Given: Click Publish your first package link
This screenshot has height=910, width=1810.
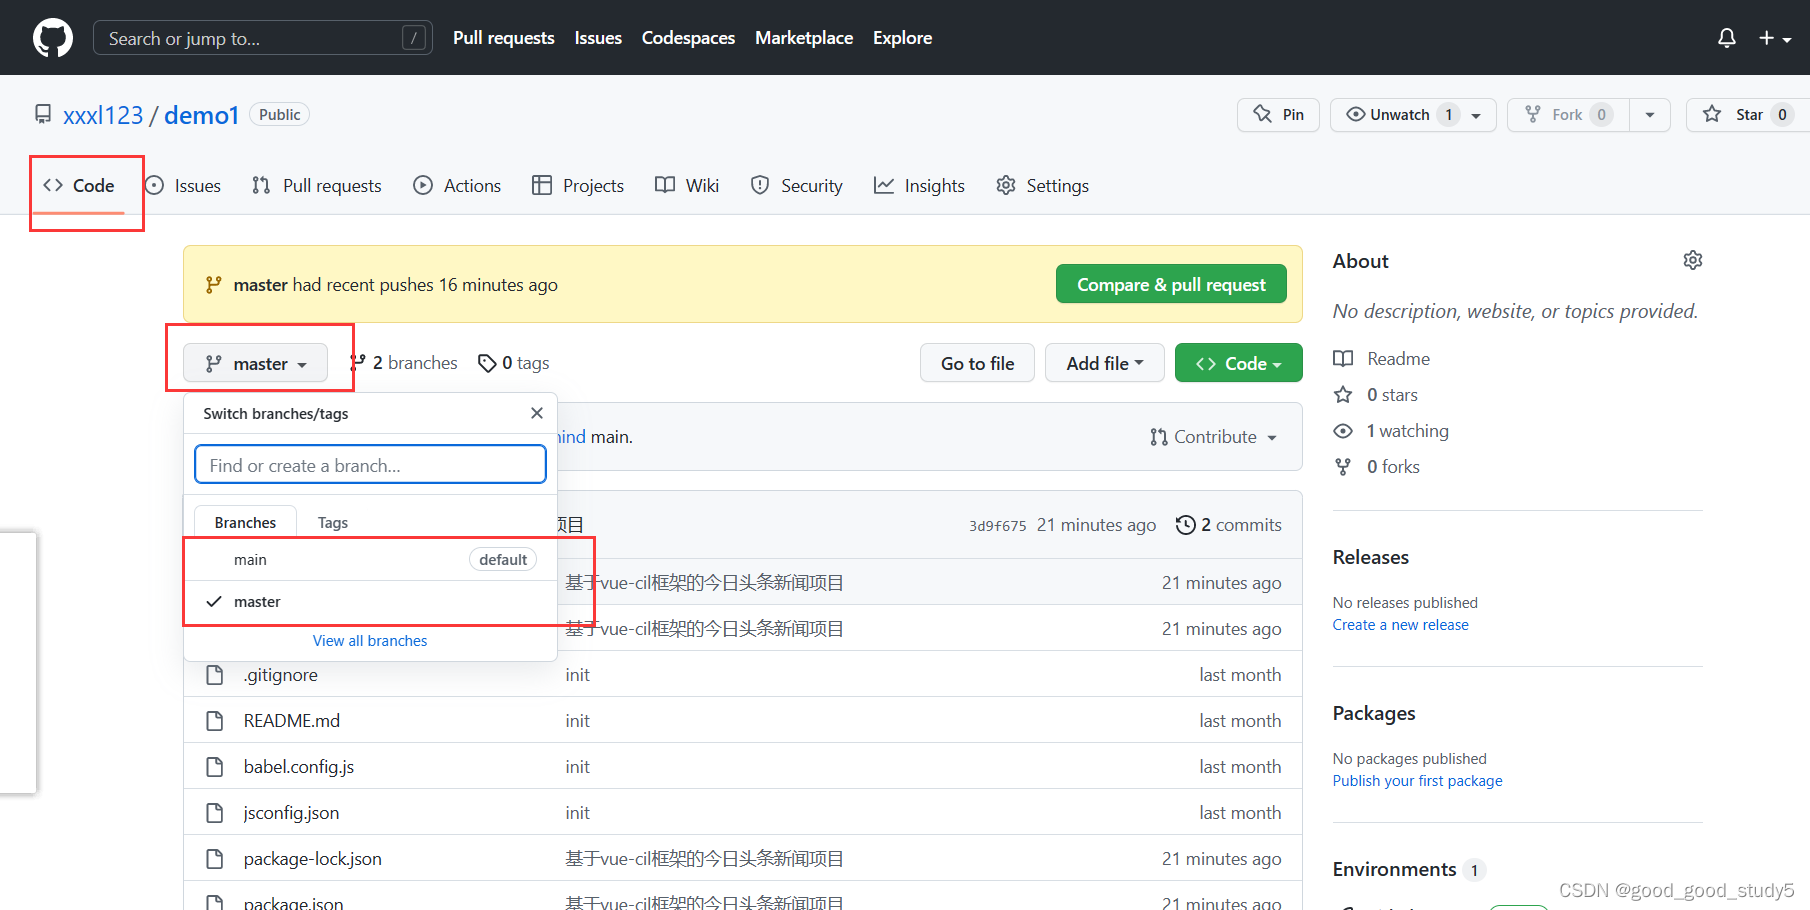Looking at the screenshot, I should (1417, 781).
